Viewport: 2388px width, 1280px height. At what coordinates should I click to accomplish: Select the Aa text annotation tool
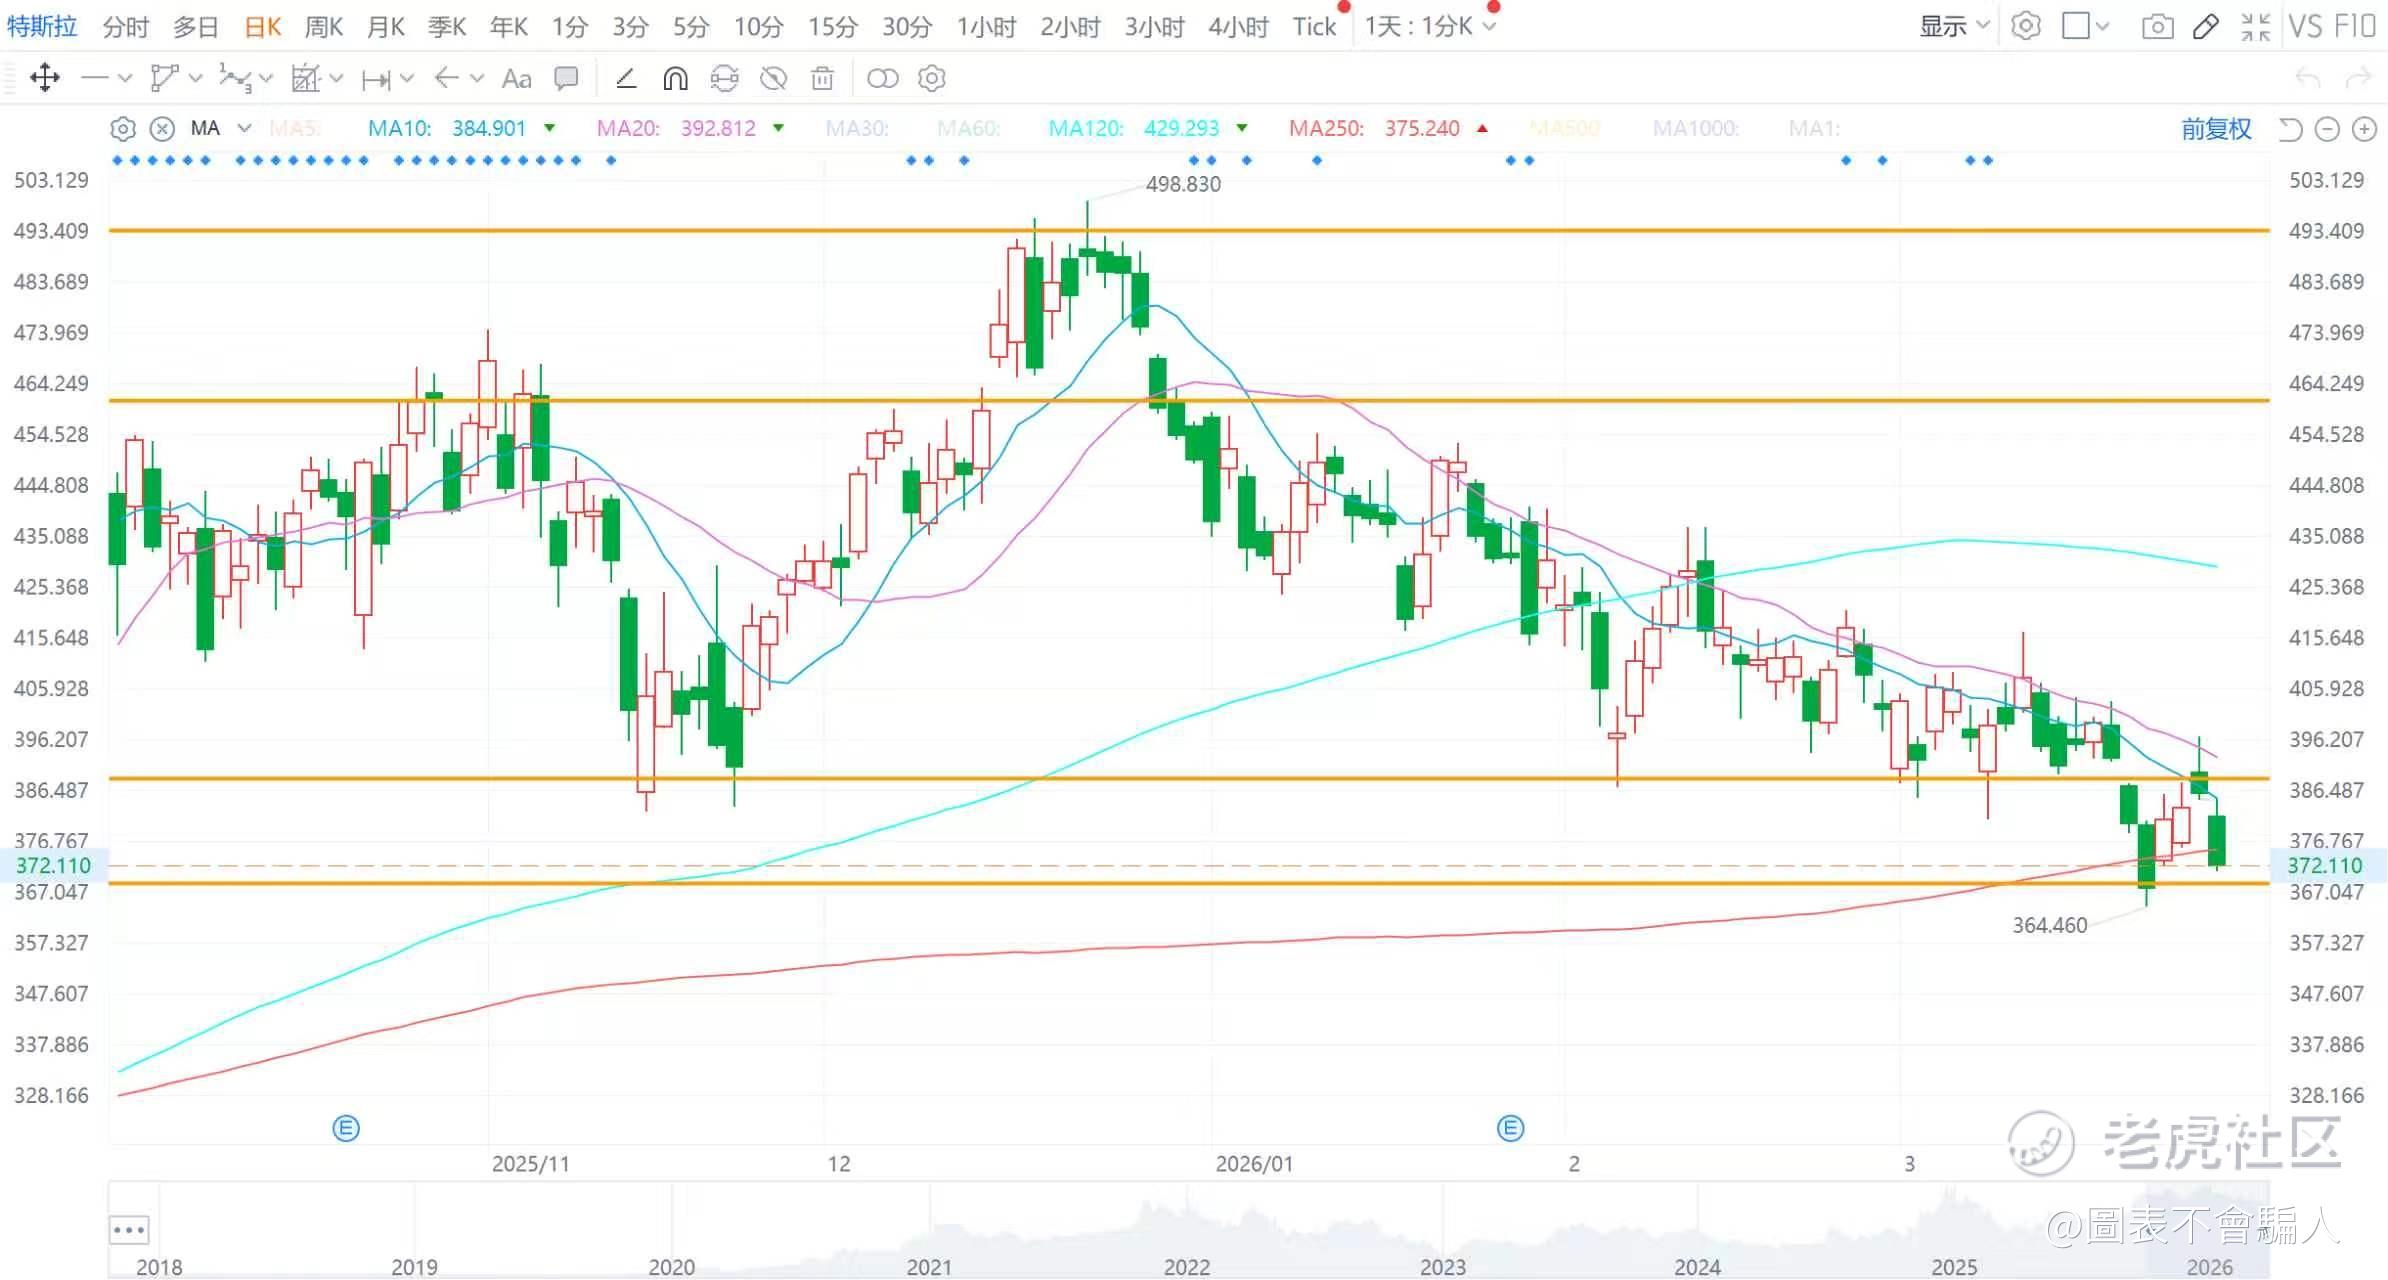(x=516, y=78)
